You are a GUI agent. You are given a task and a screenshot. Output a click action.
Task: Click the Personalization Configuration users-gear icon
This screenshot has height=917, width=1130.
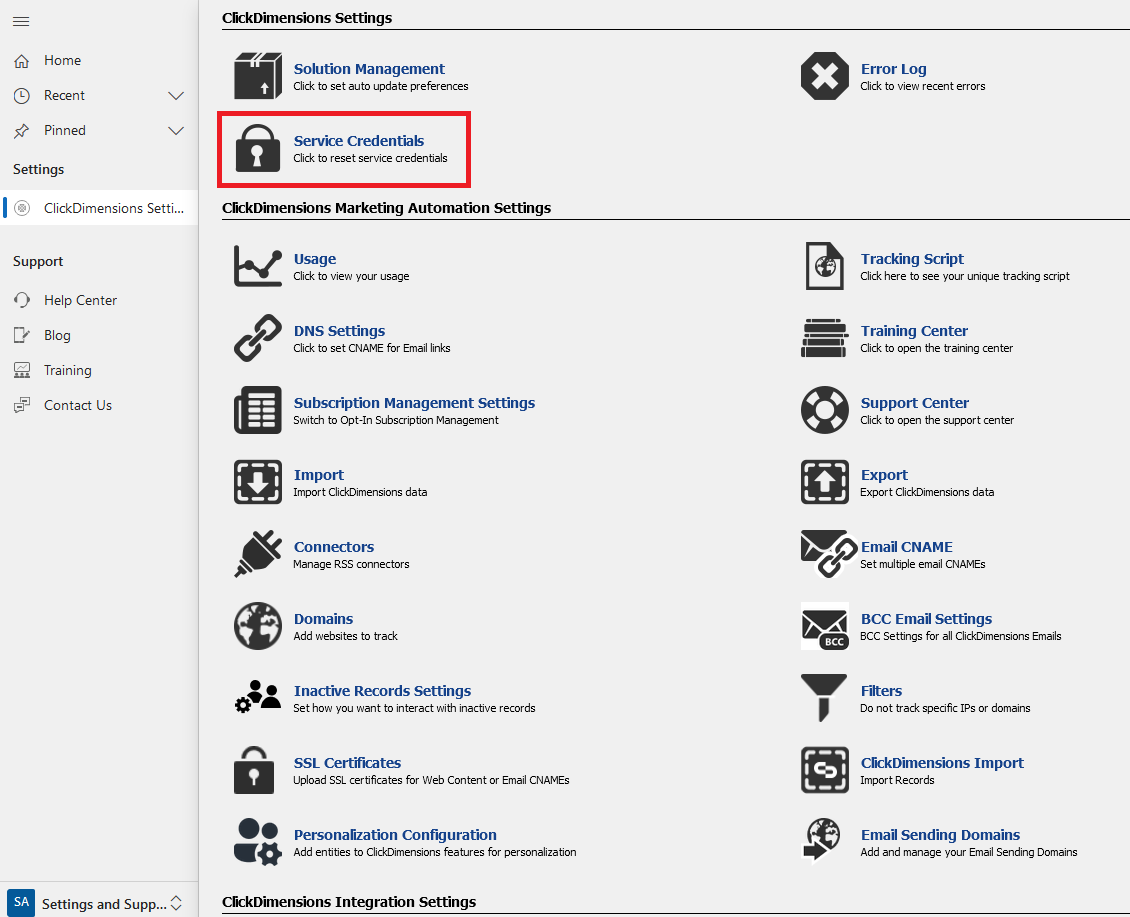click(257, 842)
